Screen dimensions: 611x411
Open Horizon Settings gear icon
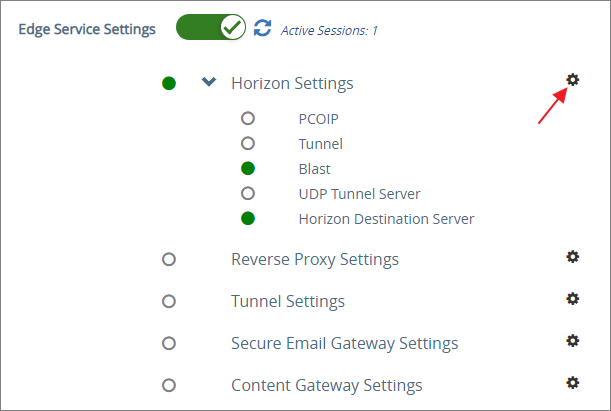pos(573,81)
